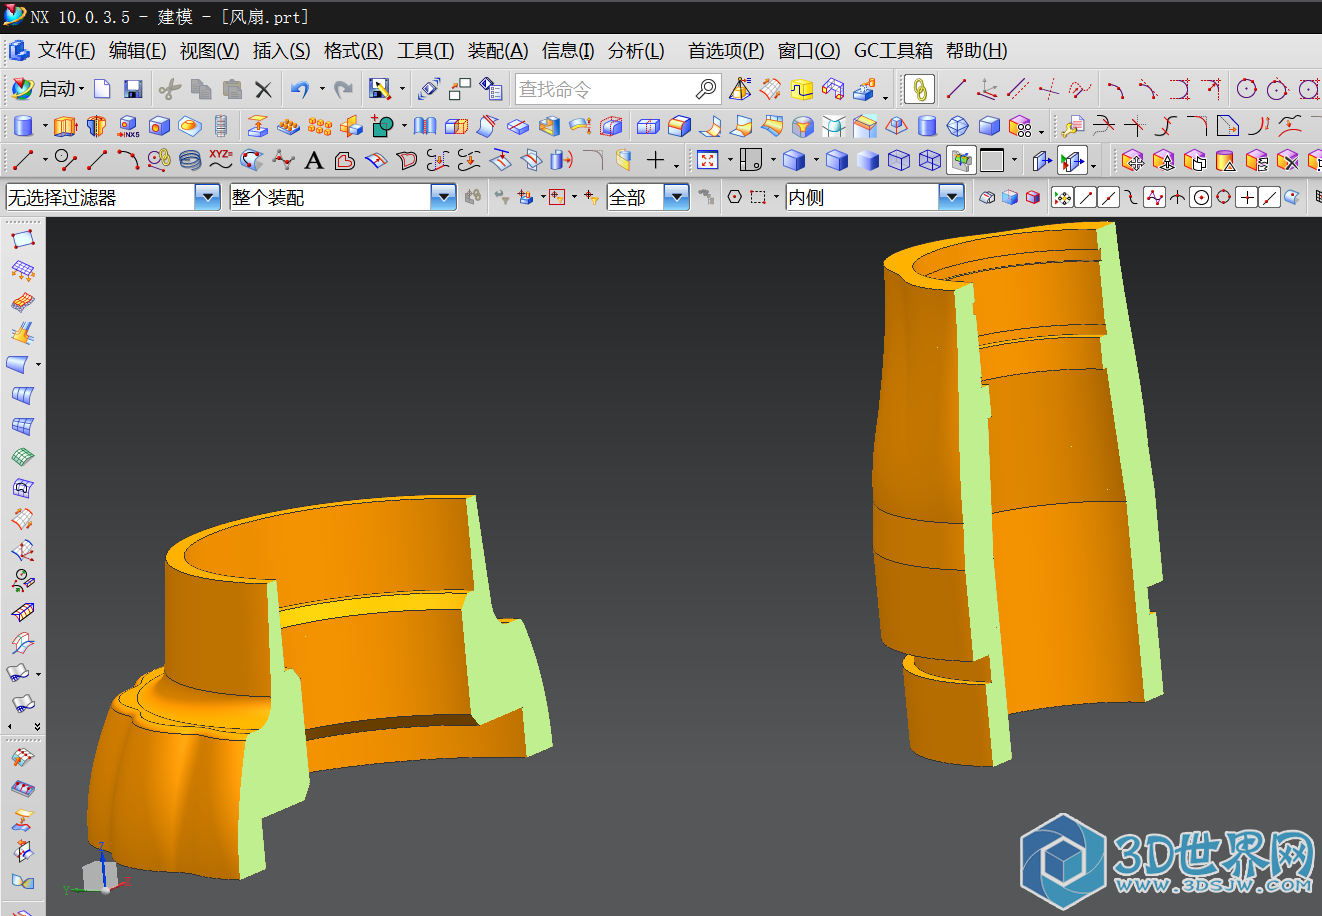The image size is (1322, 916).
Task: Toggle the background color shading button
Action: pos(992,160)
